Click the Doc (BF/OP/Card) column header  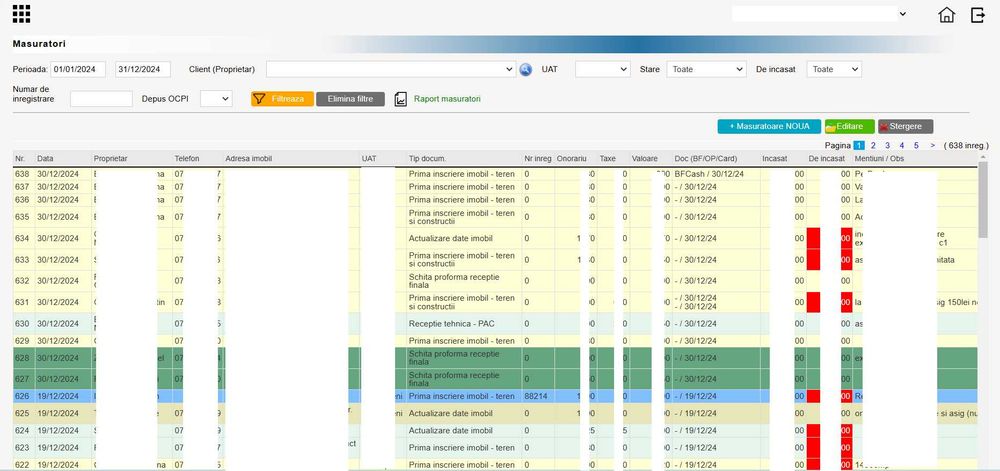click(716, 158)
